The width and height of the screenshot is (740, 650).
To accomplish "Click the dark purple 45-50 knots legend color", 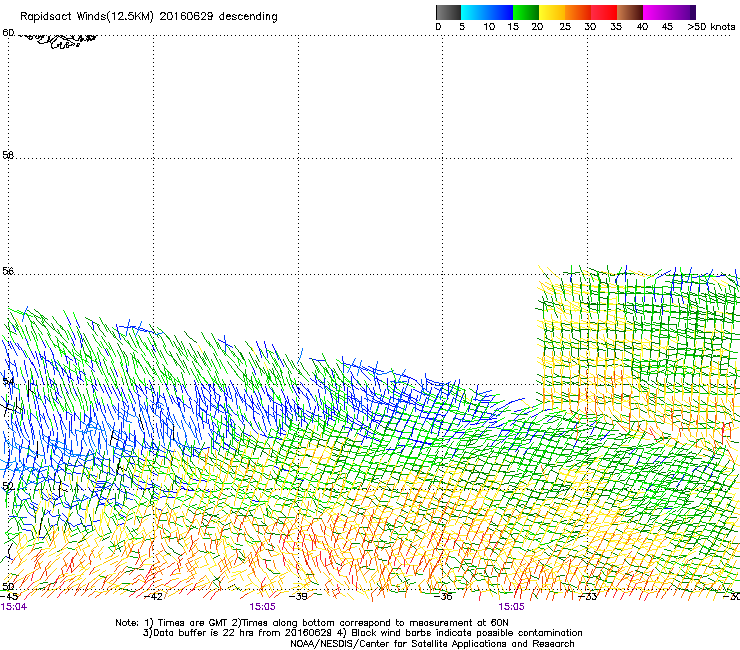I will [x=682, y=12].
